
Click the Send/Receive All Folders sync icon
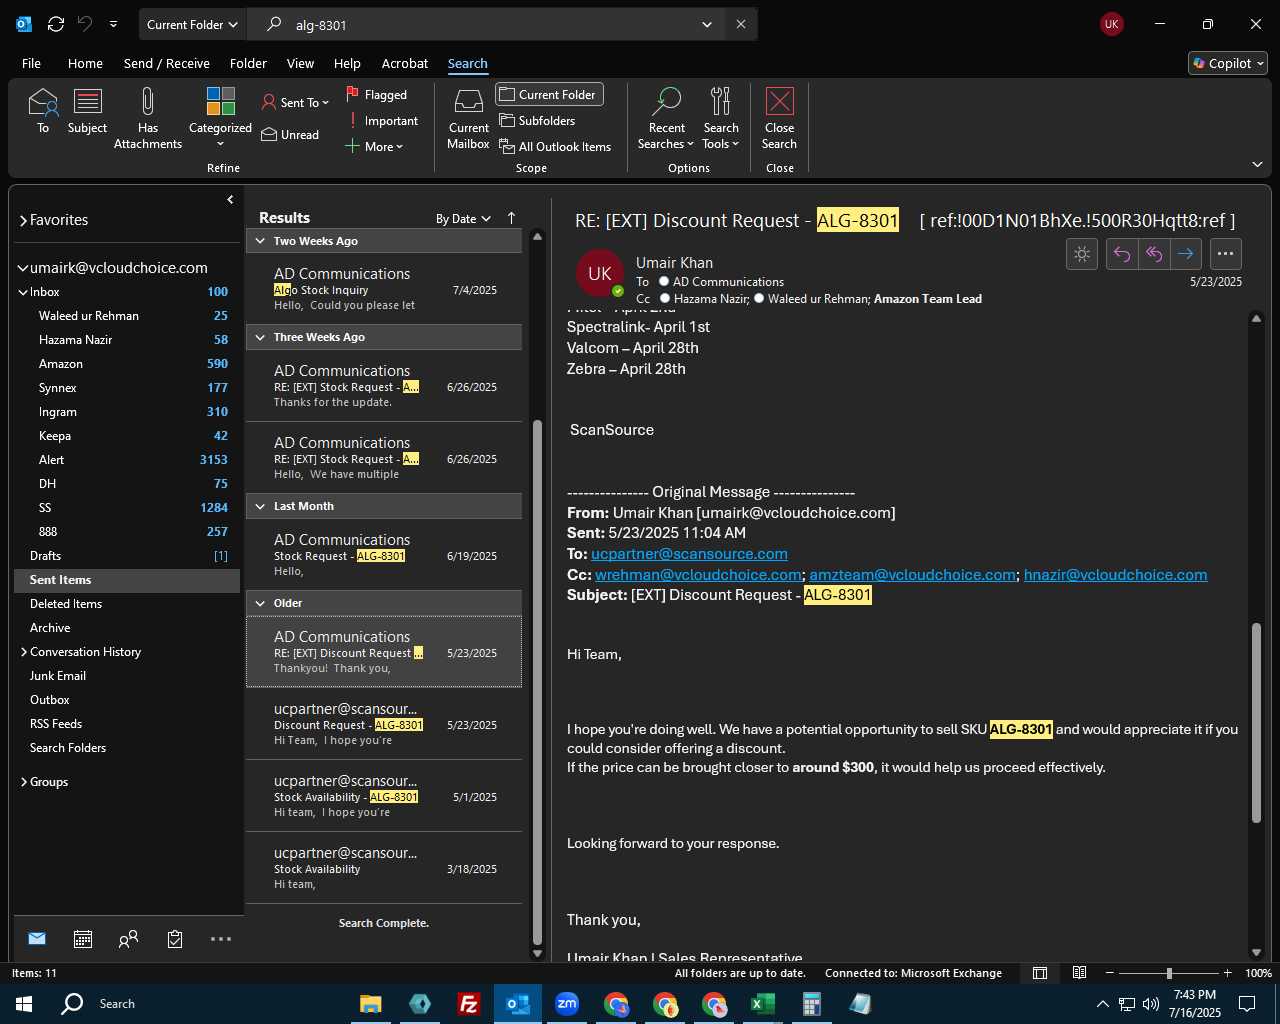point(56,24)
